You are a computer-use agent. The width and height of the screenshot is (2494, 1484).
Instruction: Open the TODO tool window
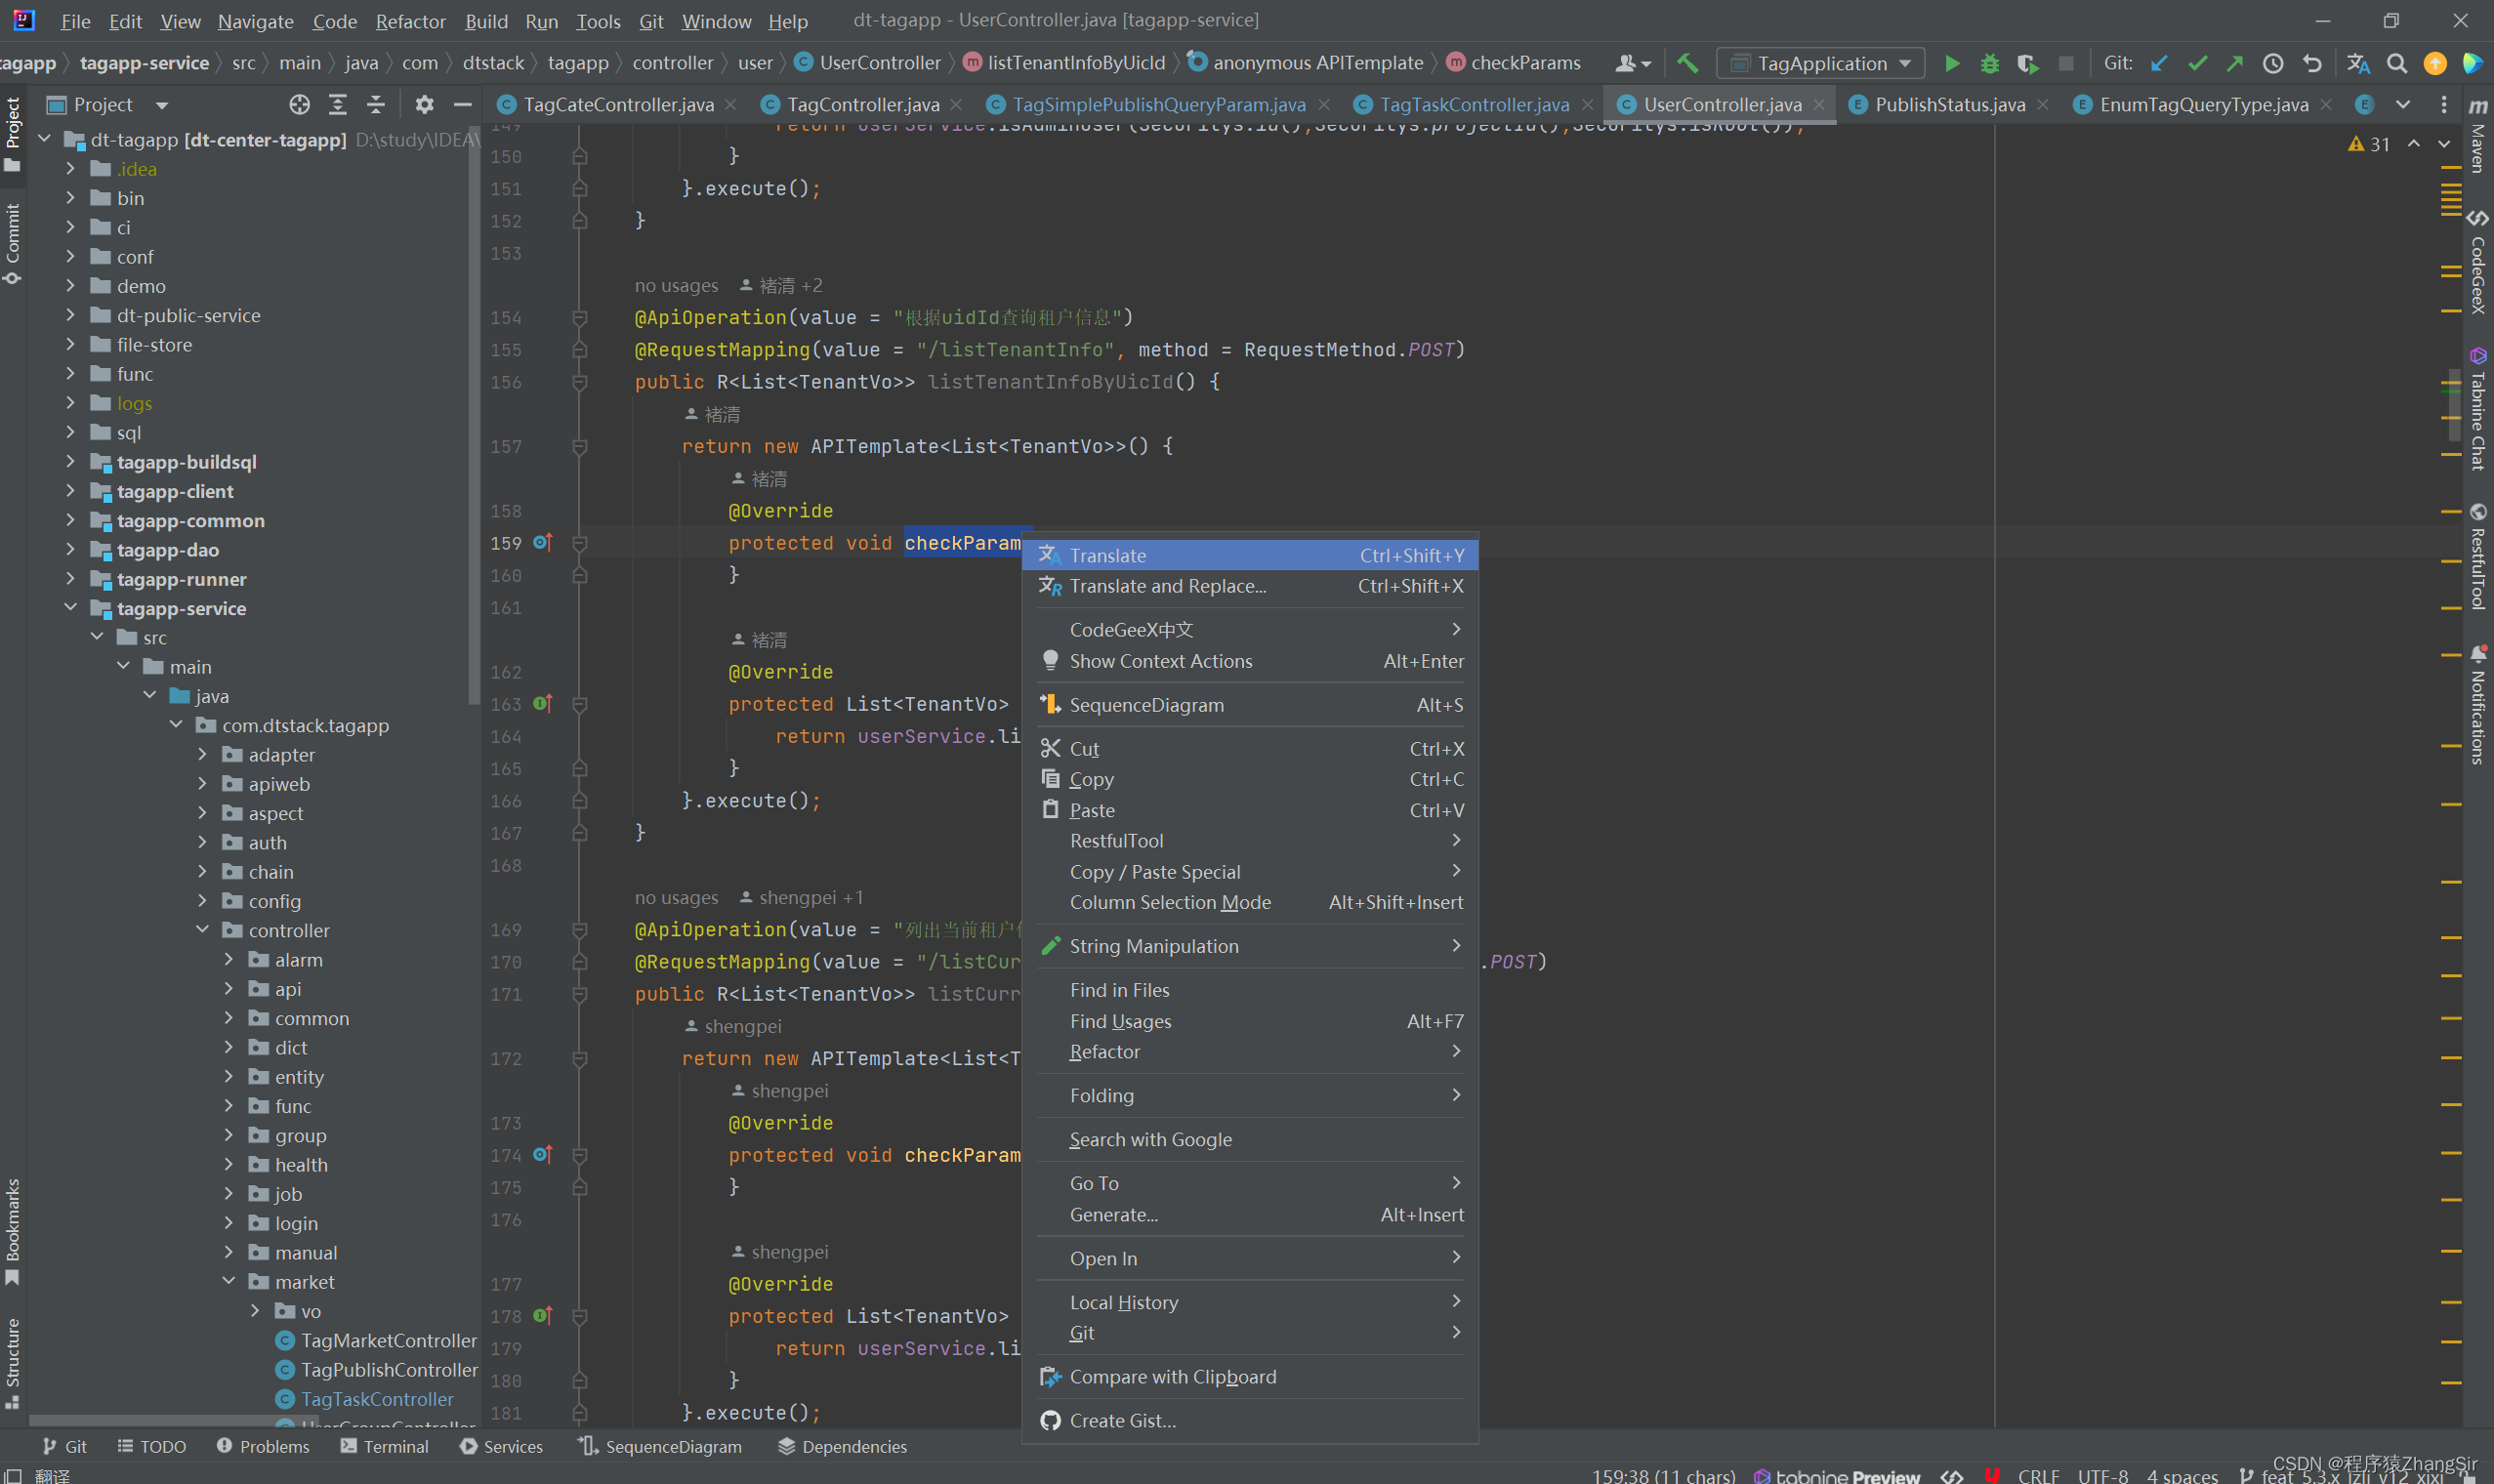[x=151, y=1446]
